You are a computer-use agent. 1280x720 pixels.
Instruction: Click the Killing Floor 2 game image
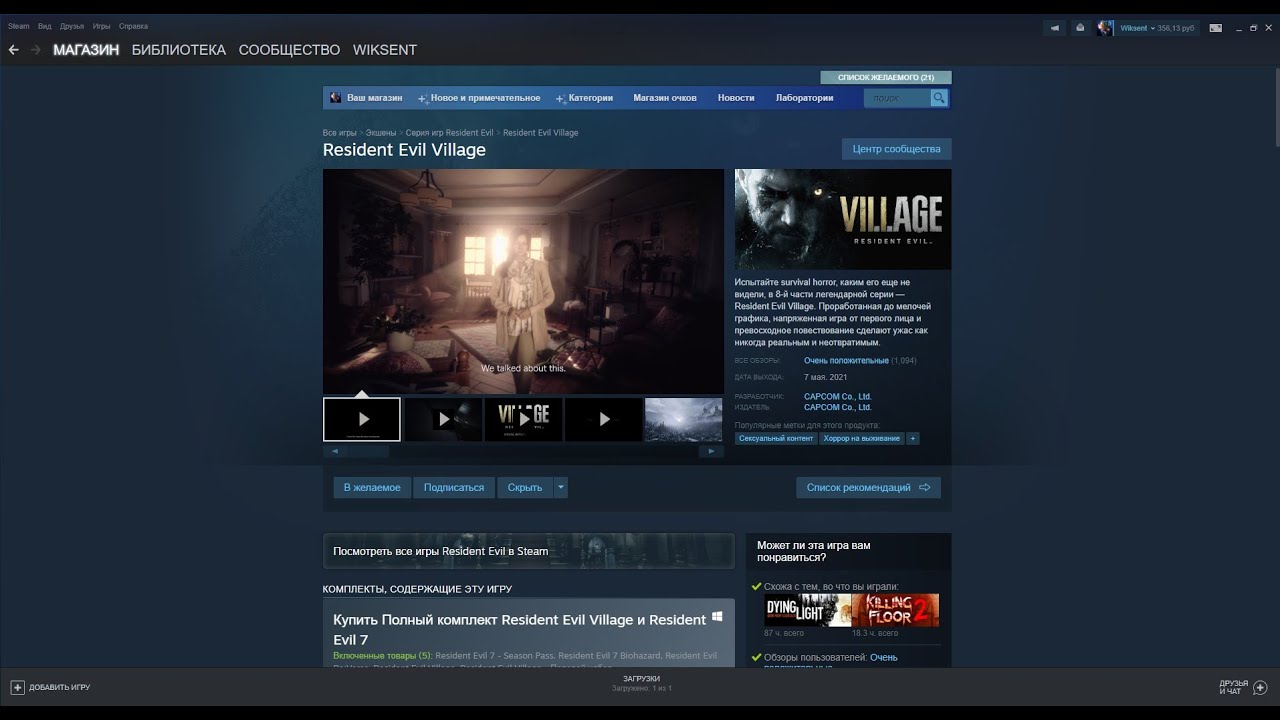tap(895, 610)
